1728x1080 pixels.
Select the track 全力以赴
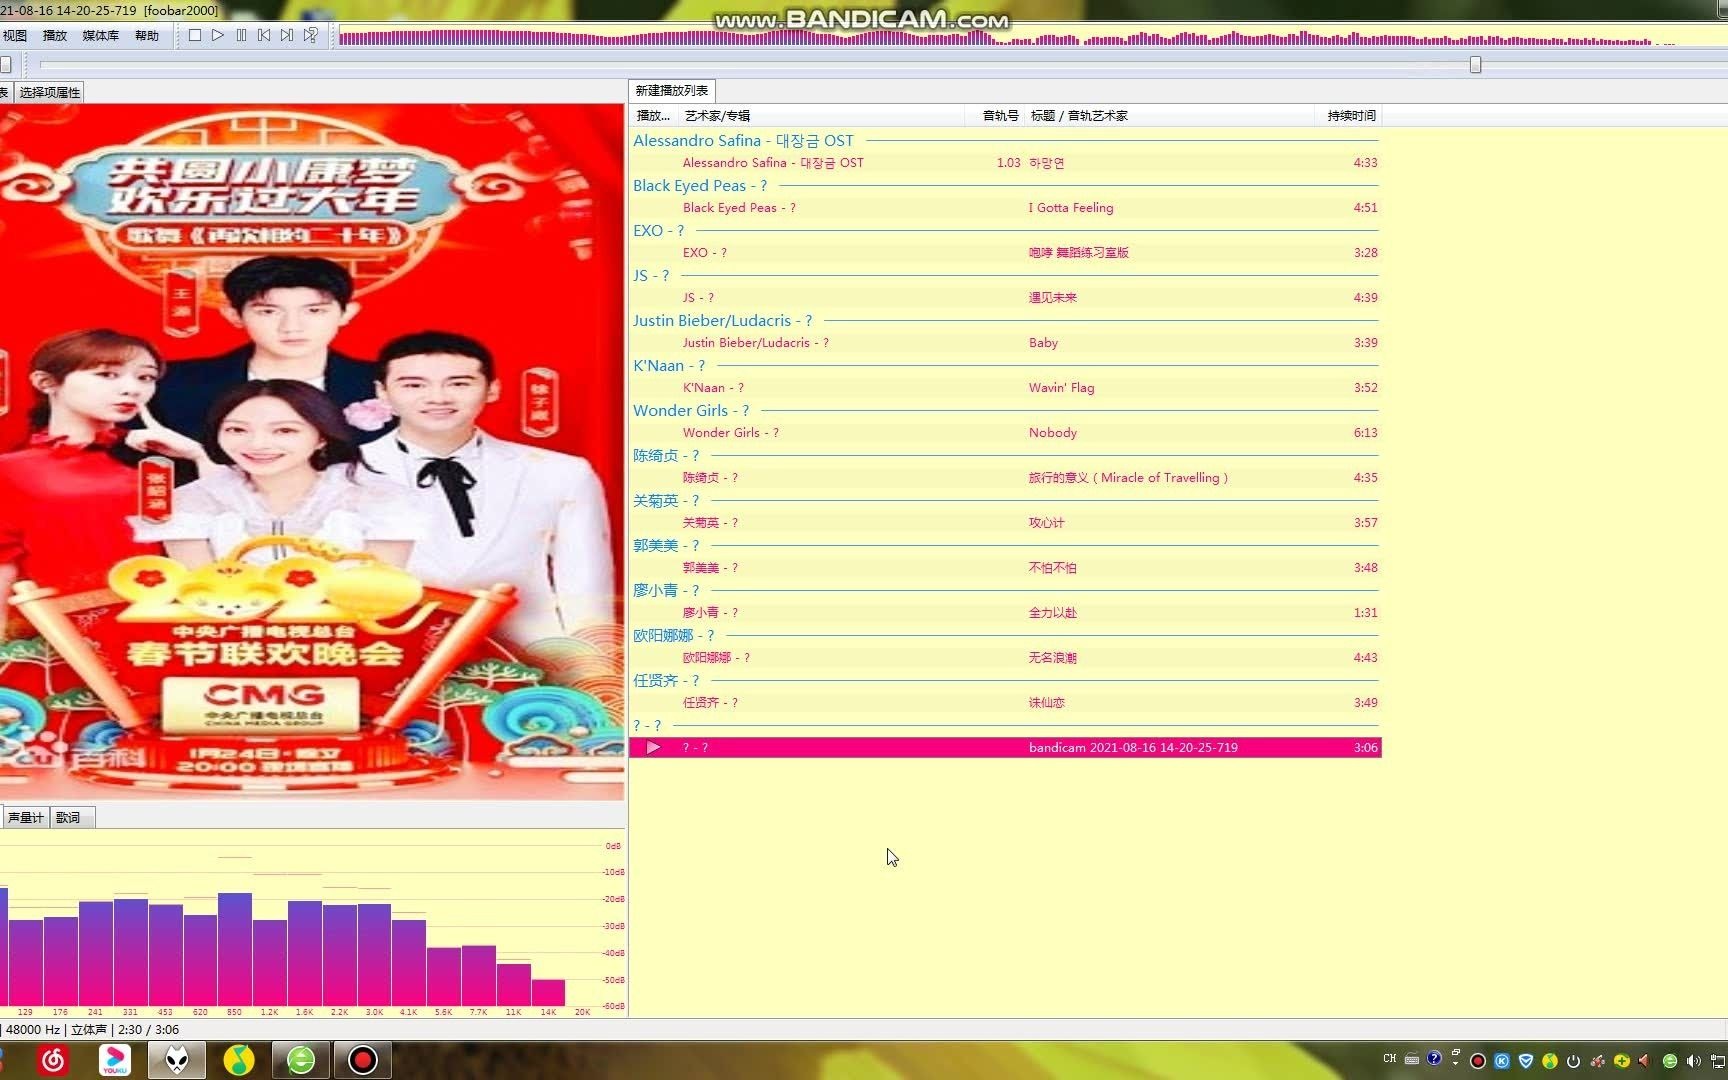(x=1005, y=613)
